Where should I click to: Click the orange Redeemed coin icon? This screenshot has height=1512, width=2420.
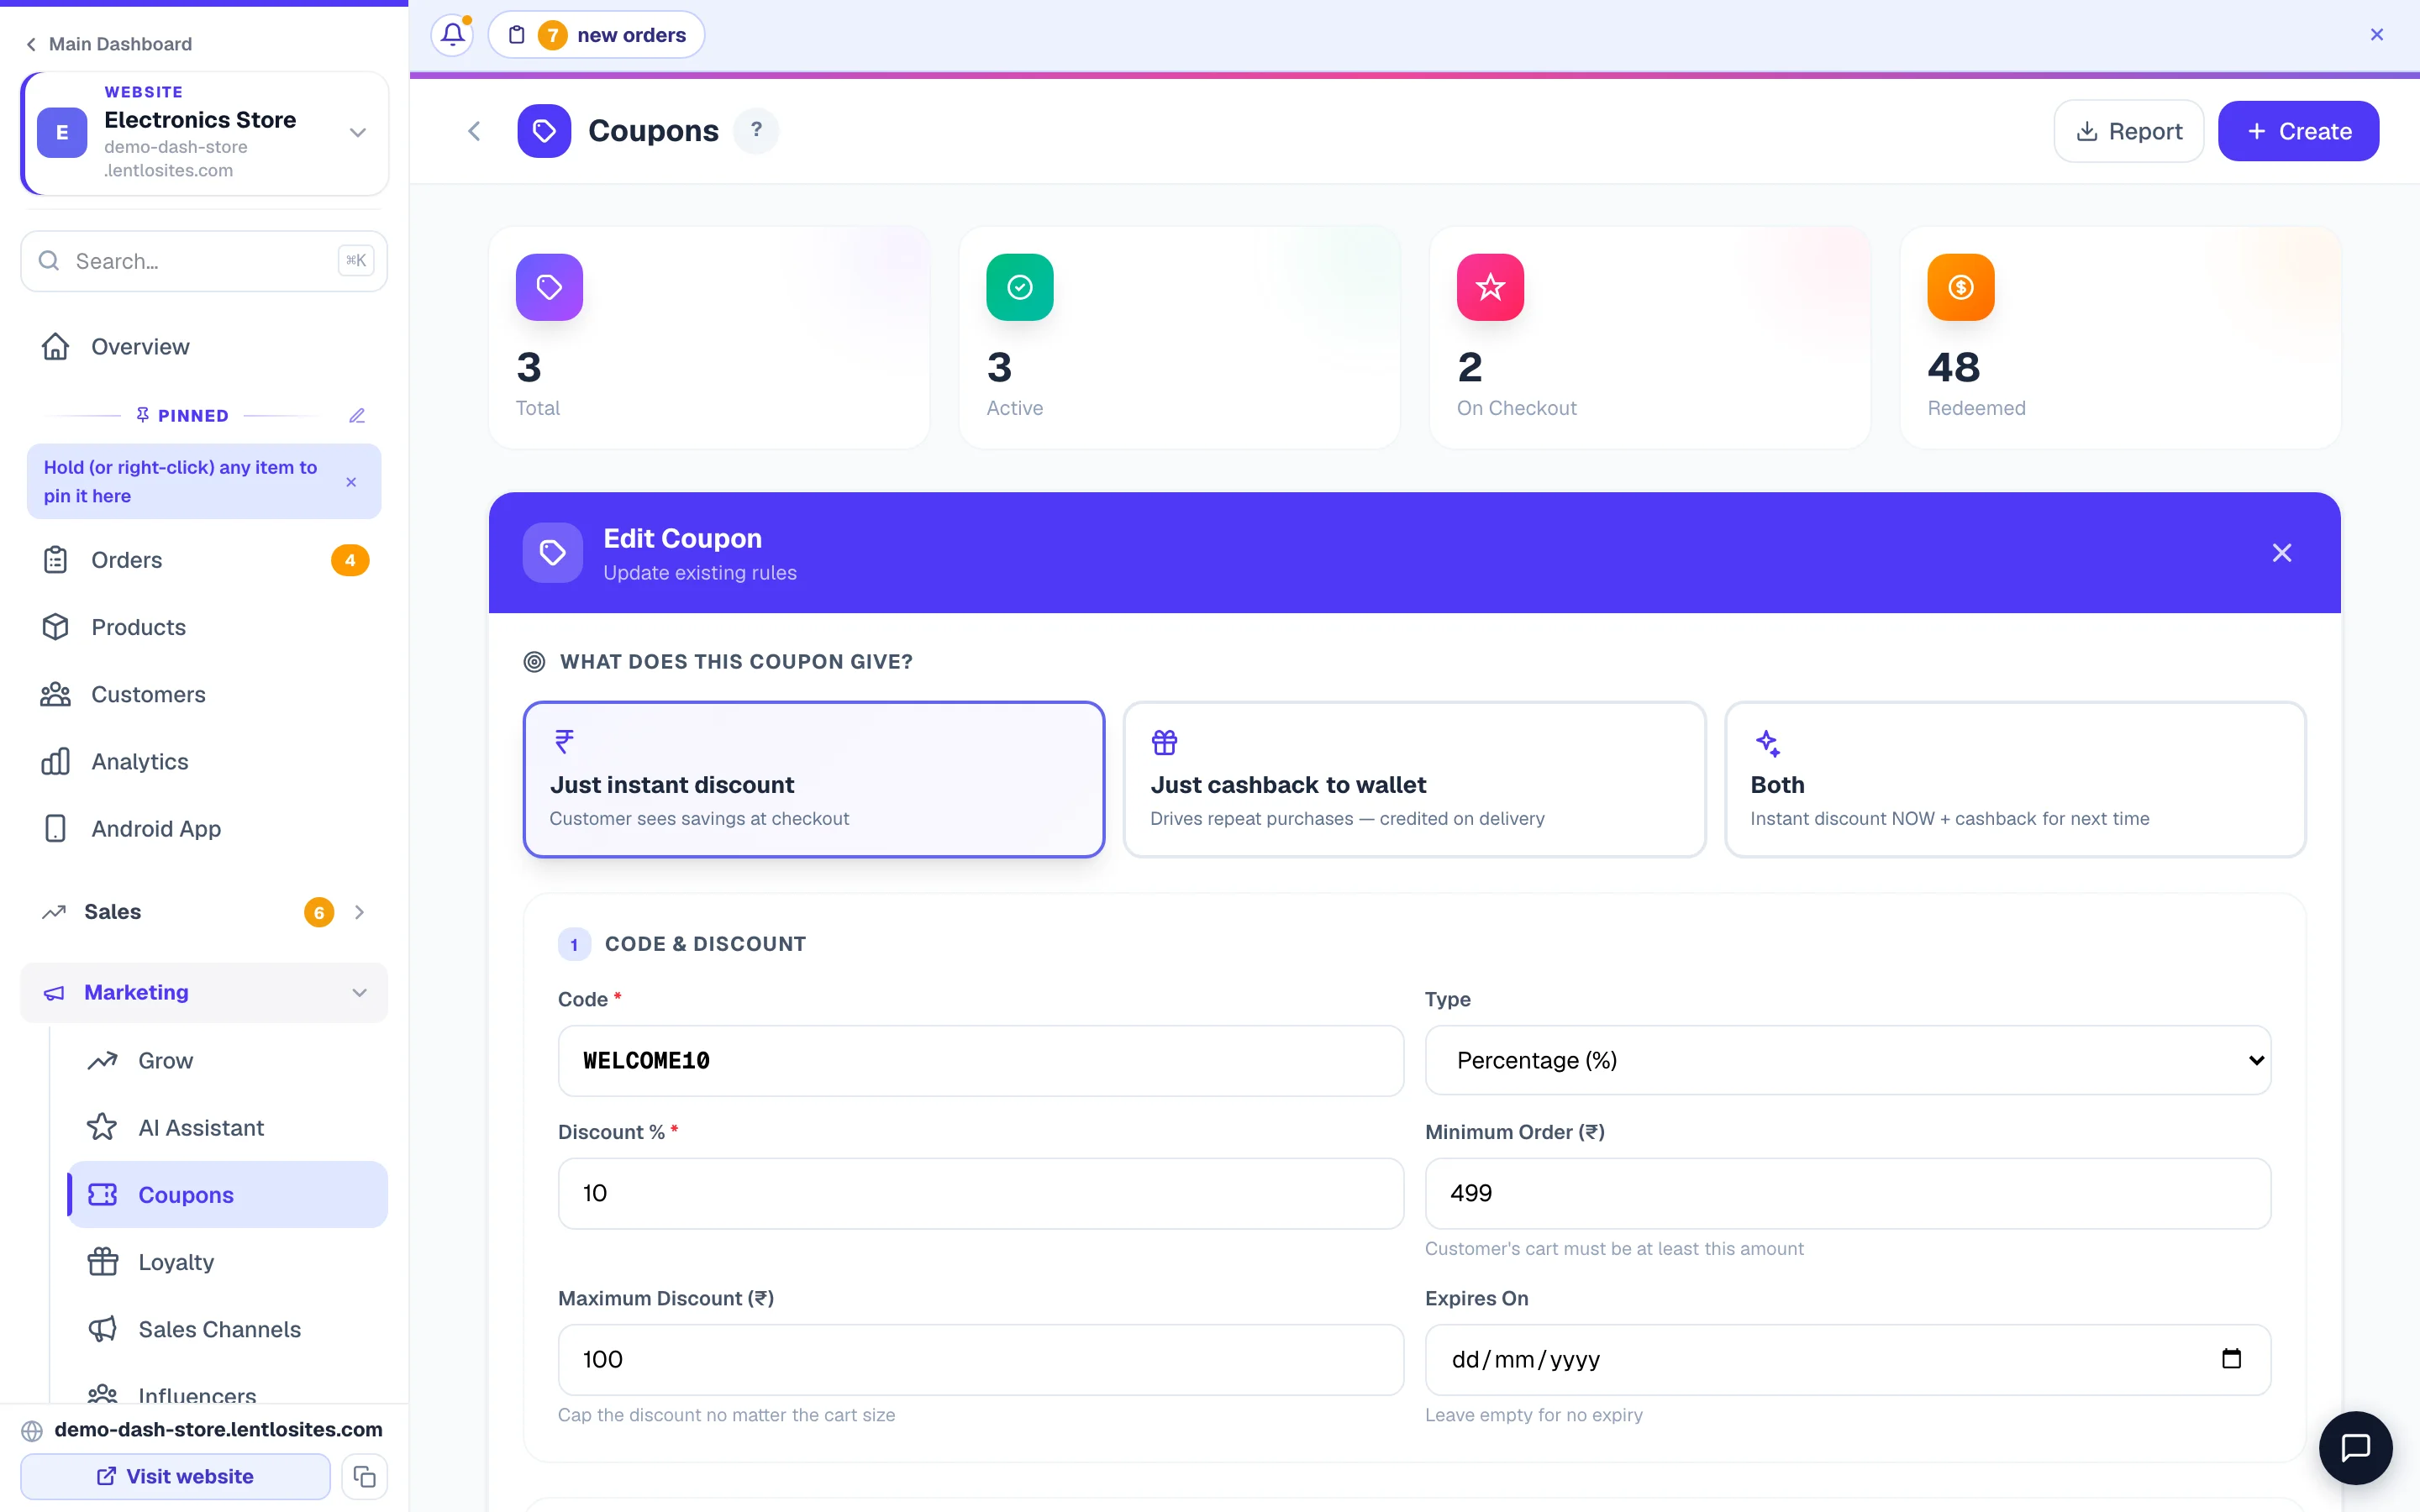pyautogui.click(x=1960, y=287)
